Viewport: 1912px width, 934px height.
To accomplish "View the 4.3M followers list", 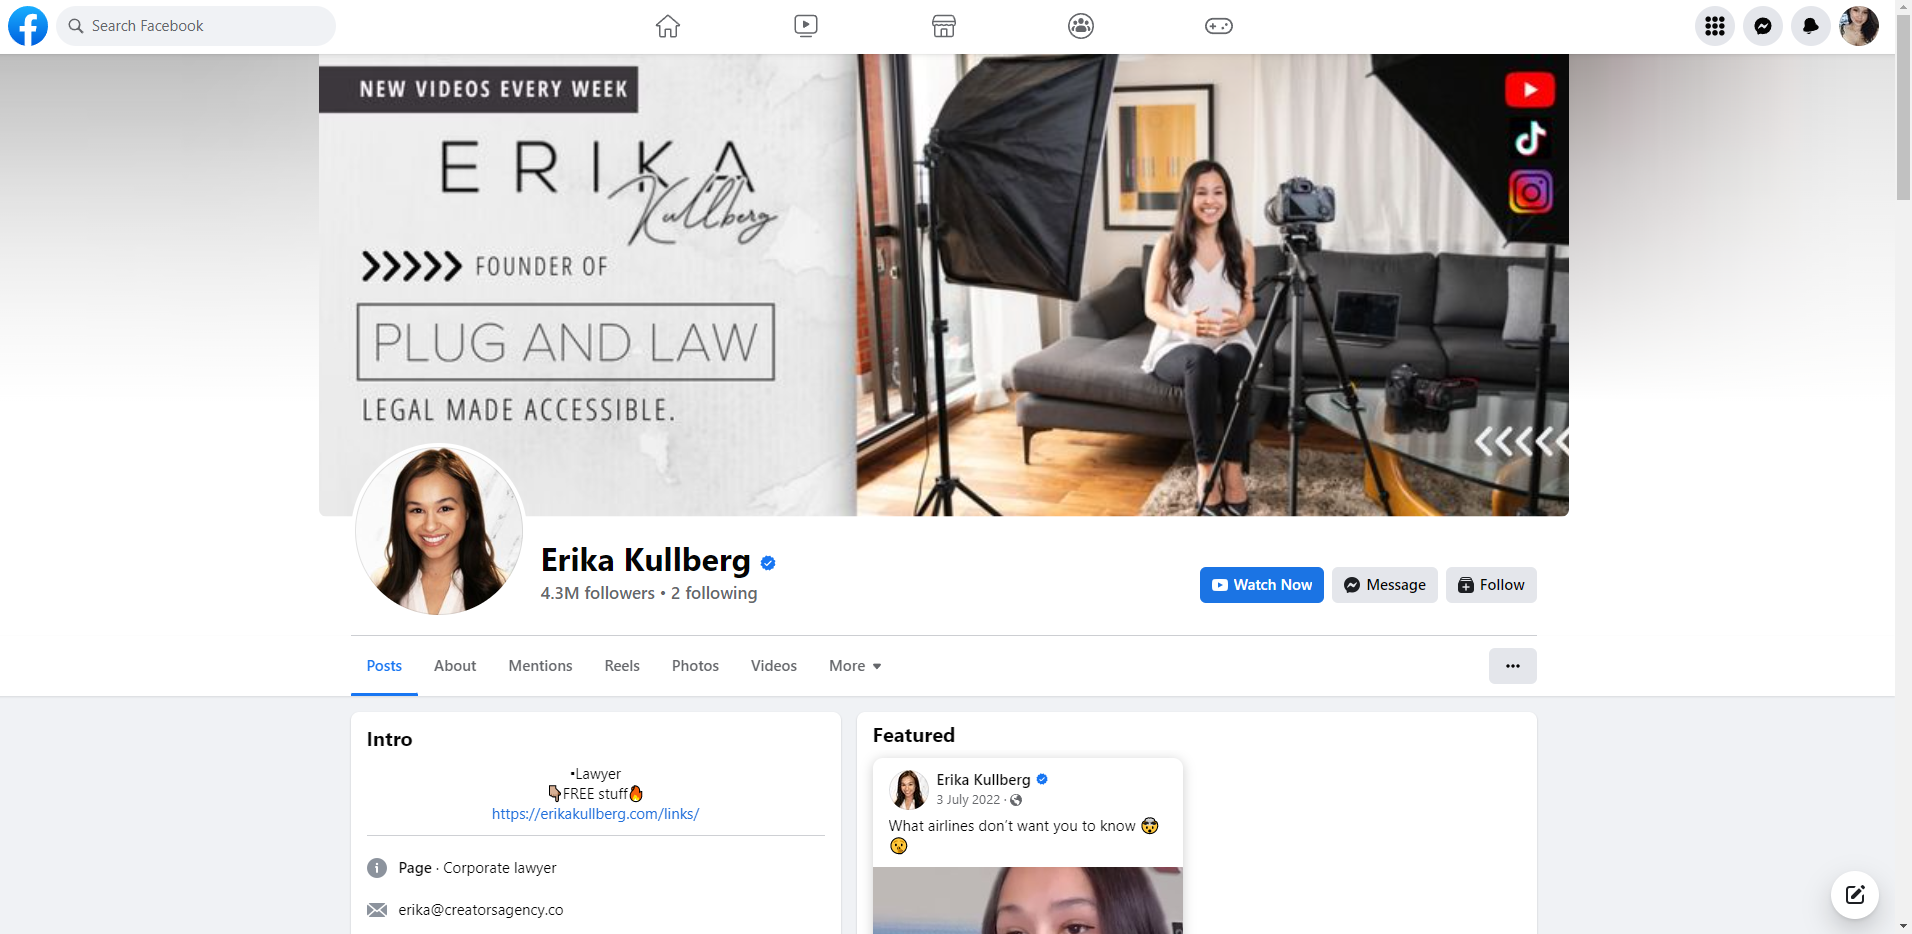I will tap(598, 593).
